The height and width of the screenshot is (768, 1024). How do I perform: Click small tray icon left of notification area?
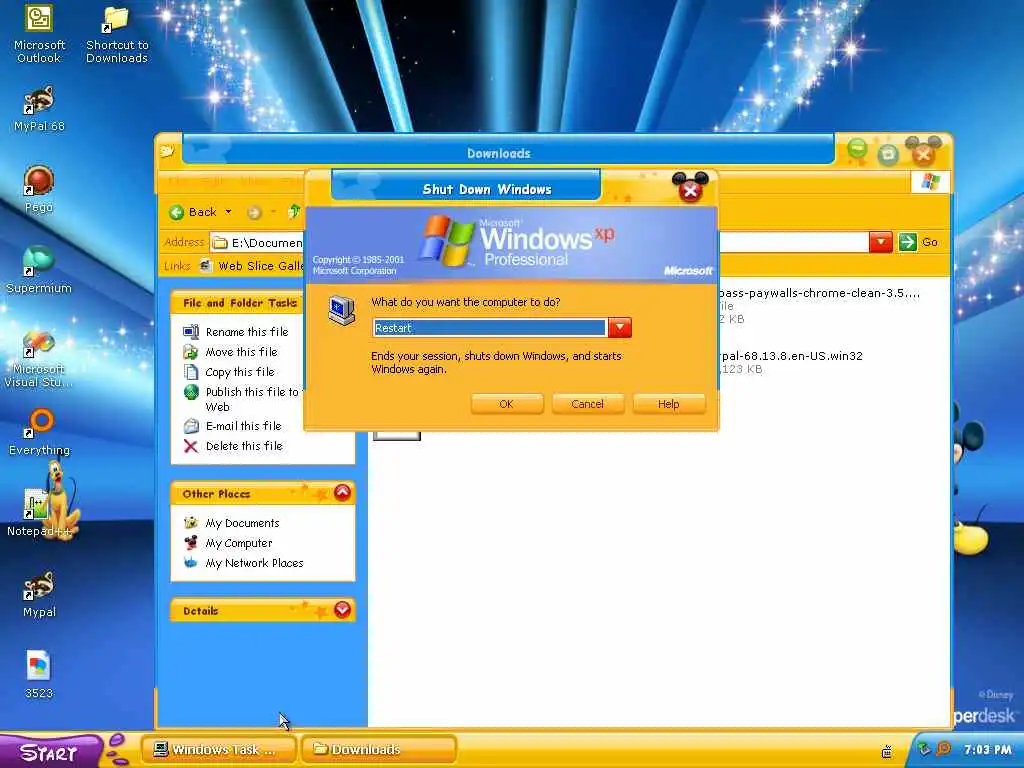(x=886, y=751)
